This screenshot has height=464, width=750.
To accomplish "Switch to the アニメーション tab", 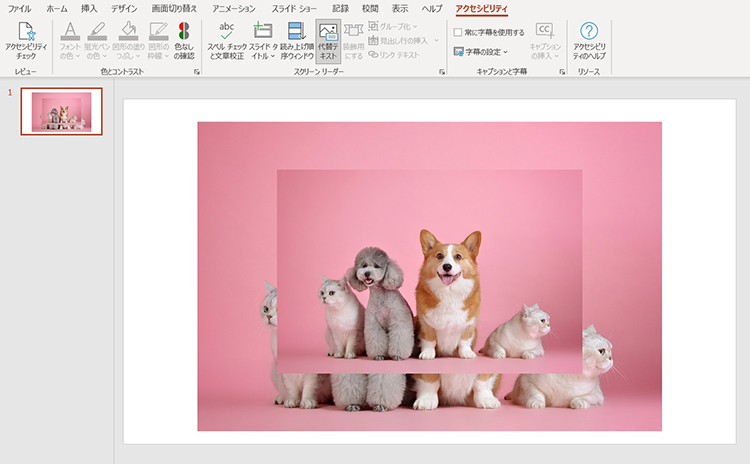I will [234, 8].
